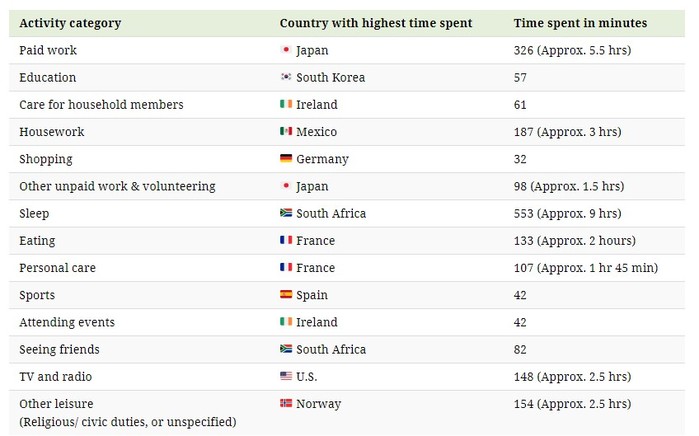
Task: Click the Ireland flag in Attending events row
Action: [286, 321]
